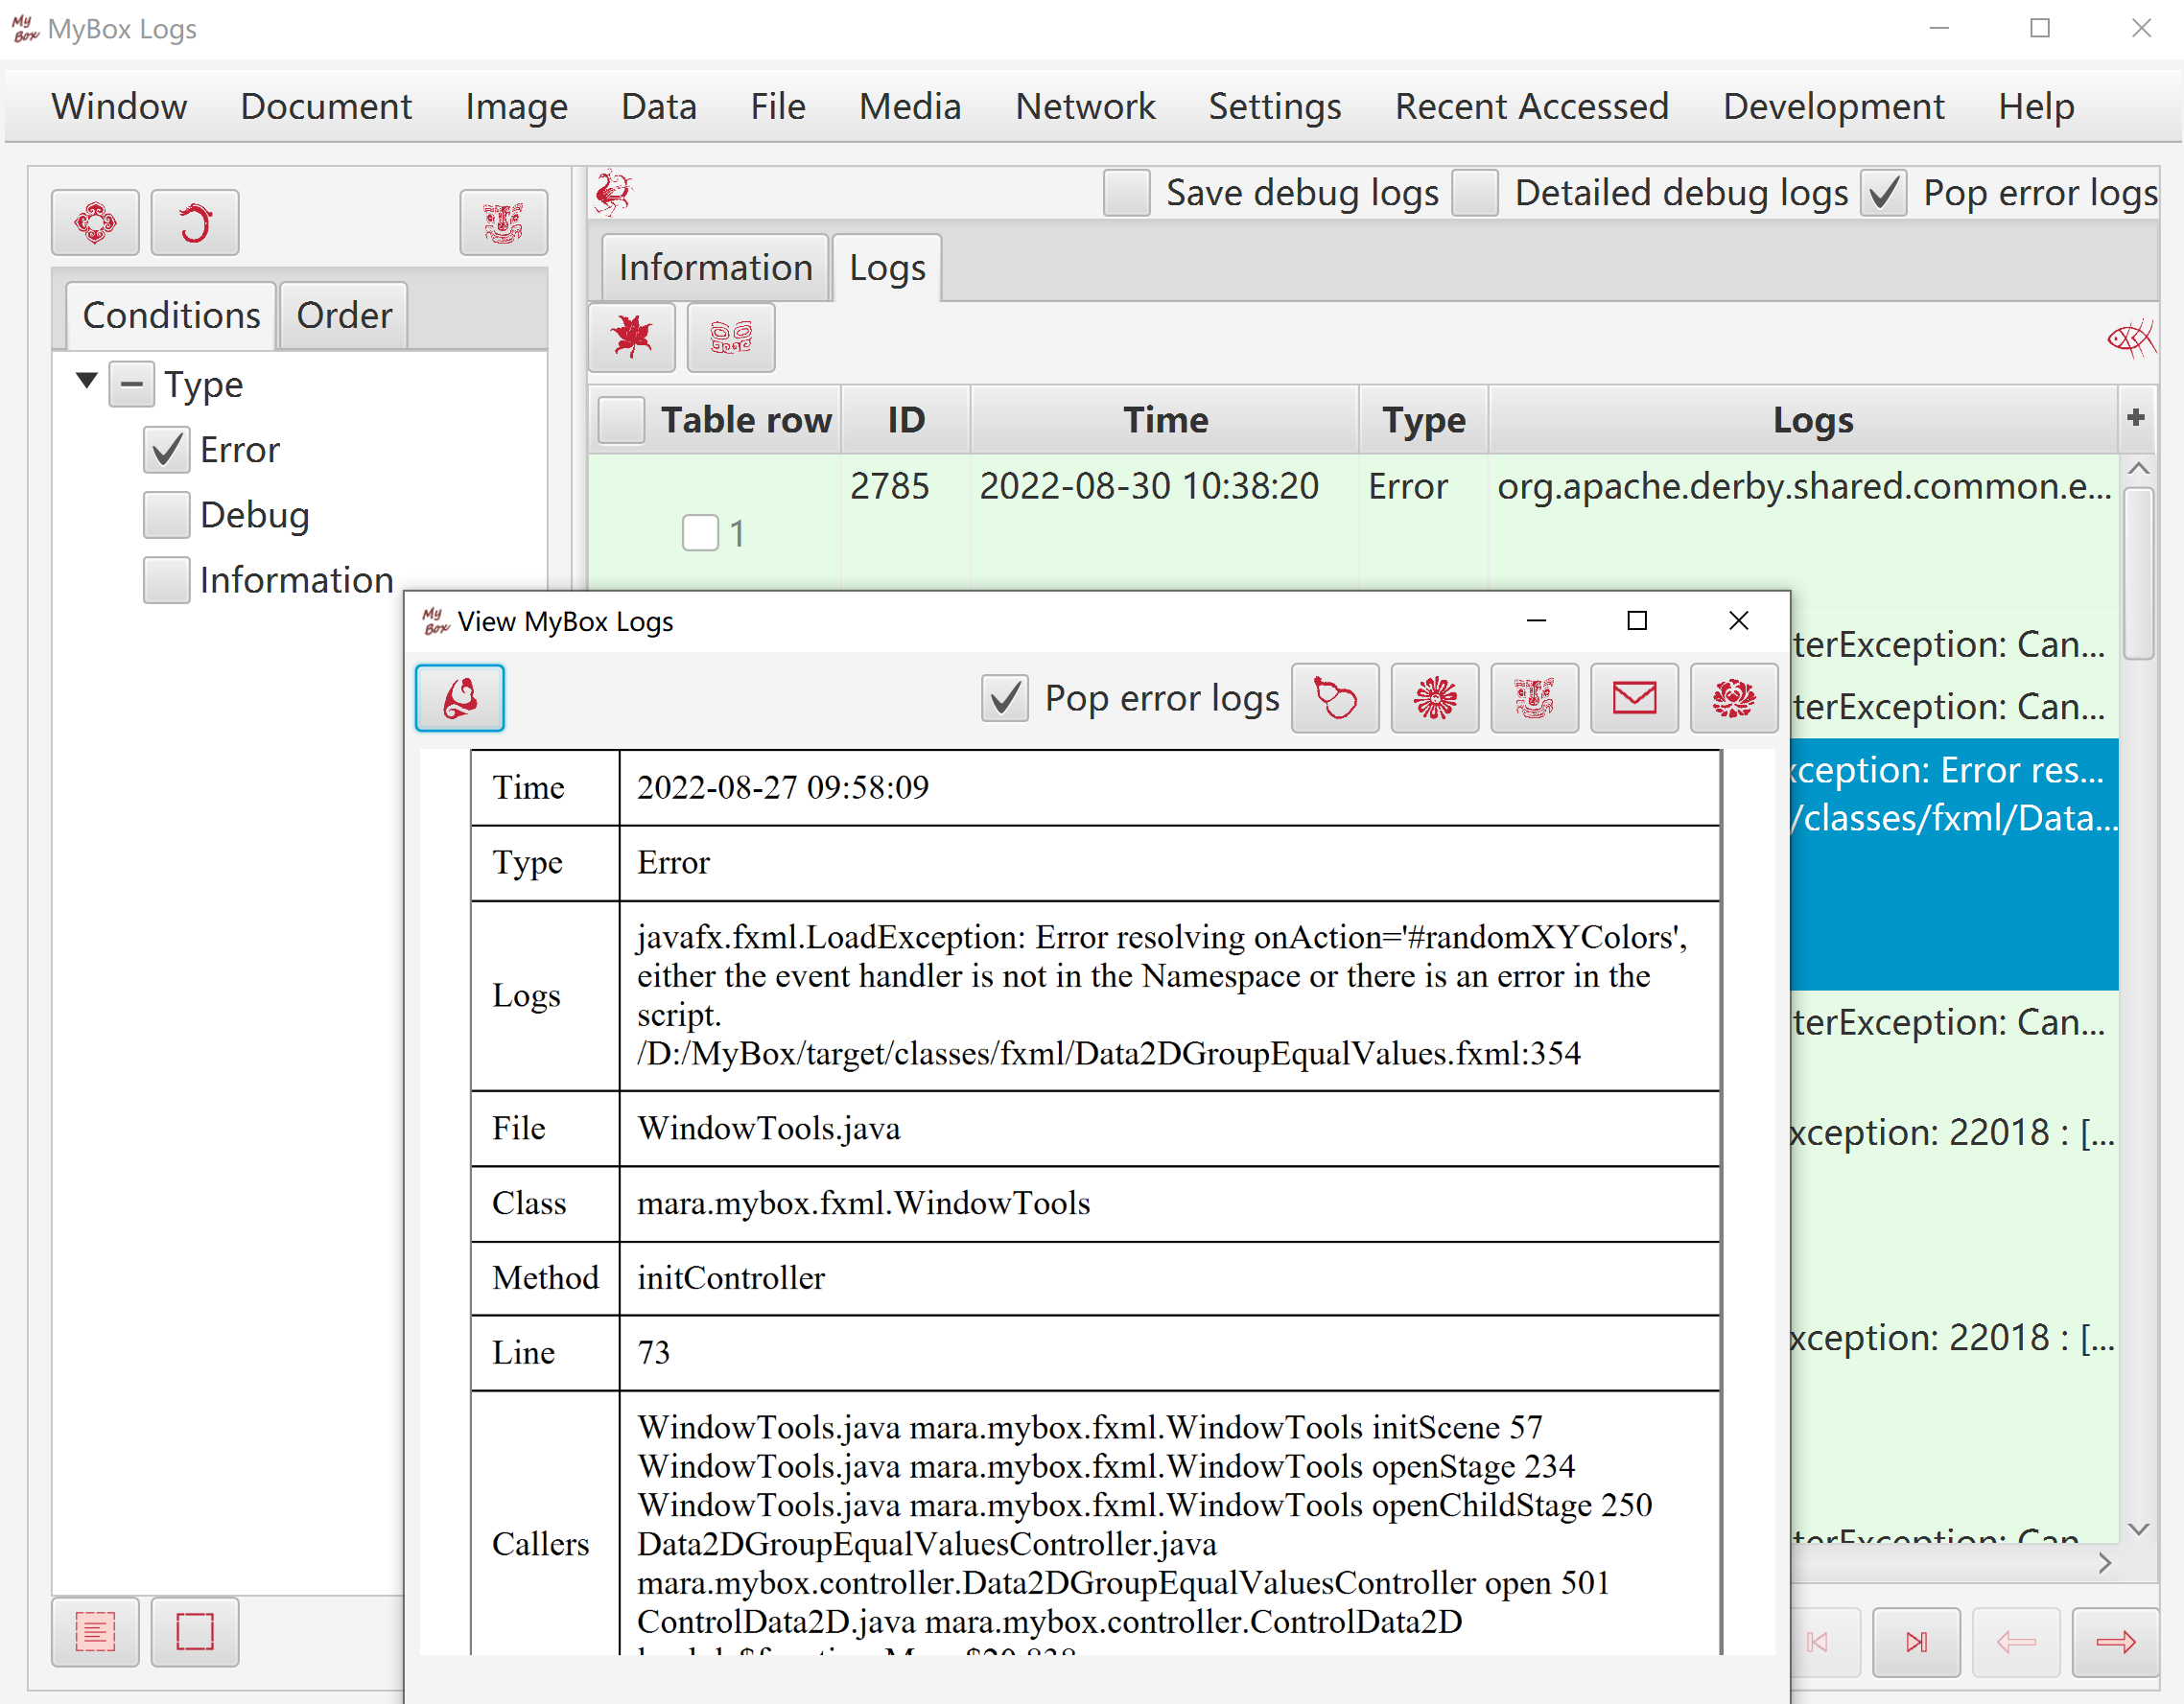Click the mask icon in View MyBox Logs toolbar
Screen dimensions: 2184x1704
1534,698
